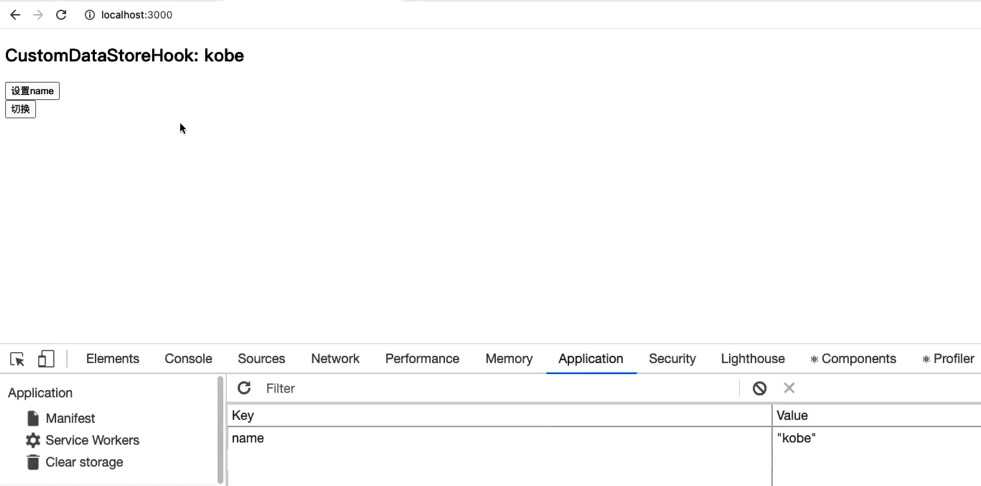This screenshot has height=486, width=981.
Task: Select the localhost:3000 address bar
Action: click(136, 15)
